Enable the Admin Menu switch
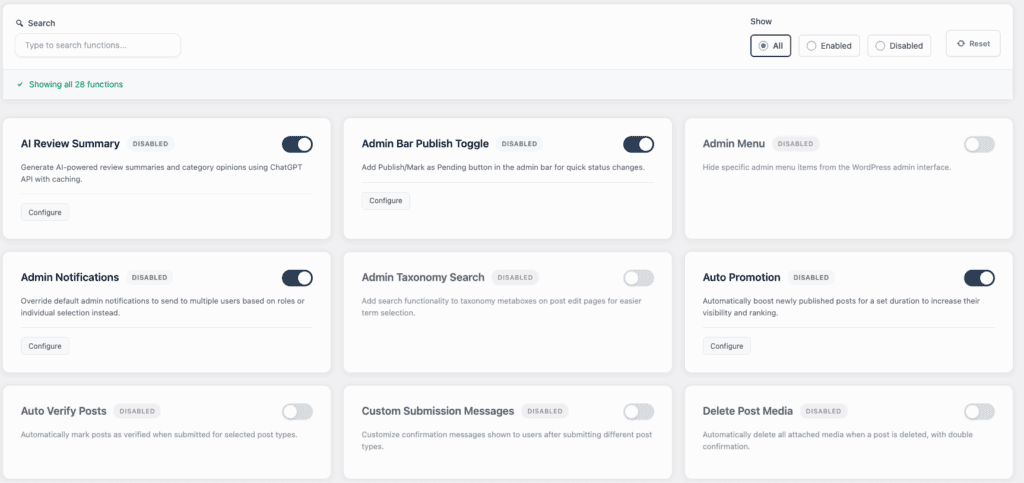Image resolution: width=1024 pixels, height=483 pixels. pyautogui.click(x=979, y=144)
